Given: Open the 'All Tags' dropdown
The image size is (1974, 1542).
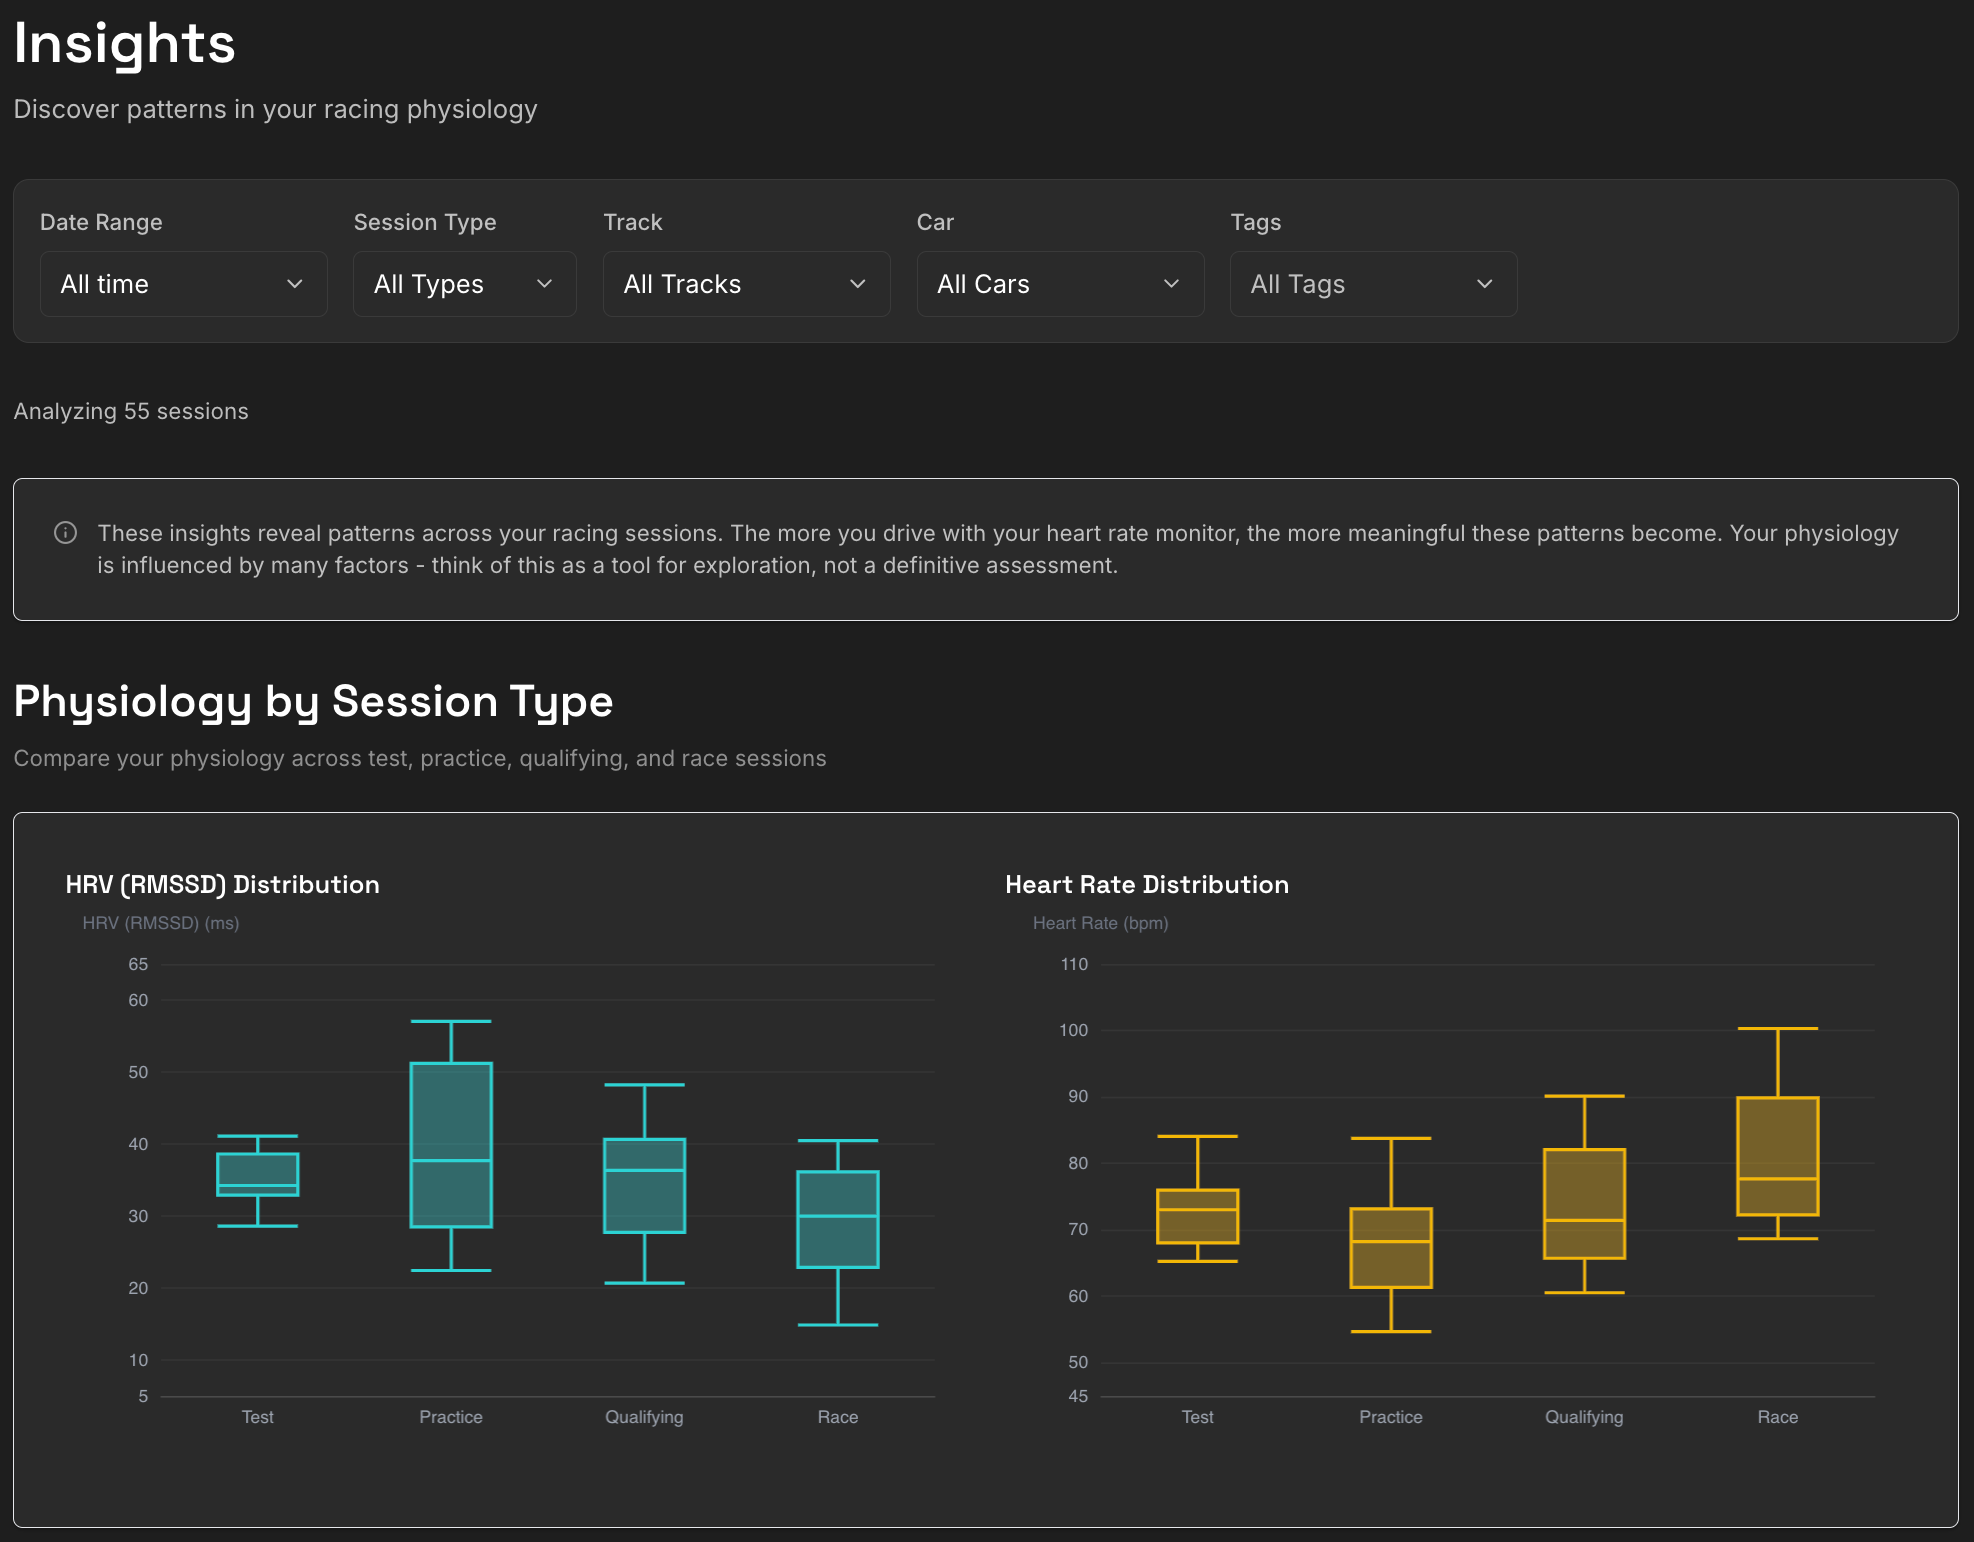Looking at the screenshot, I should 1373,284.
